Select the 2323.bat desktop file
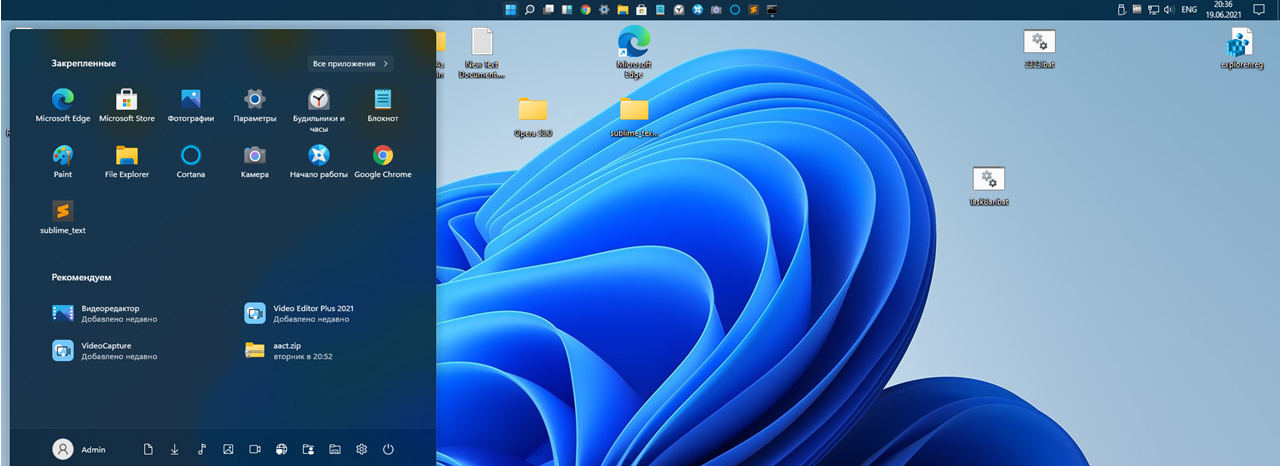Viewport: 1280px width, 466px height. coord(1039,48)
